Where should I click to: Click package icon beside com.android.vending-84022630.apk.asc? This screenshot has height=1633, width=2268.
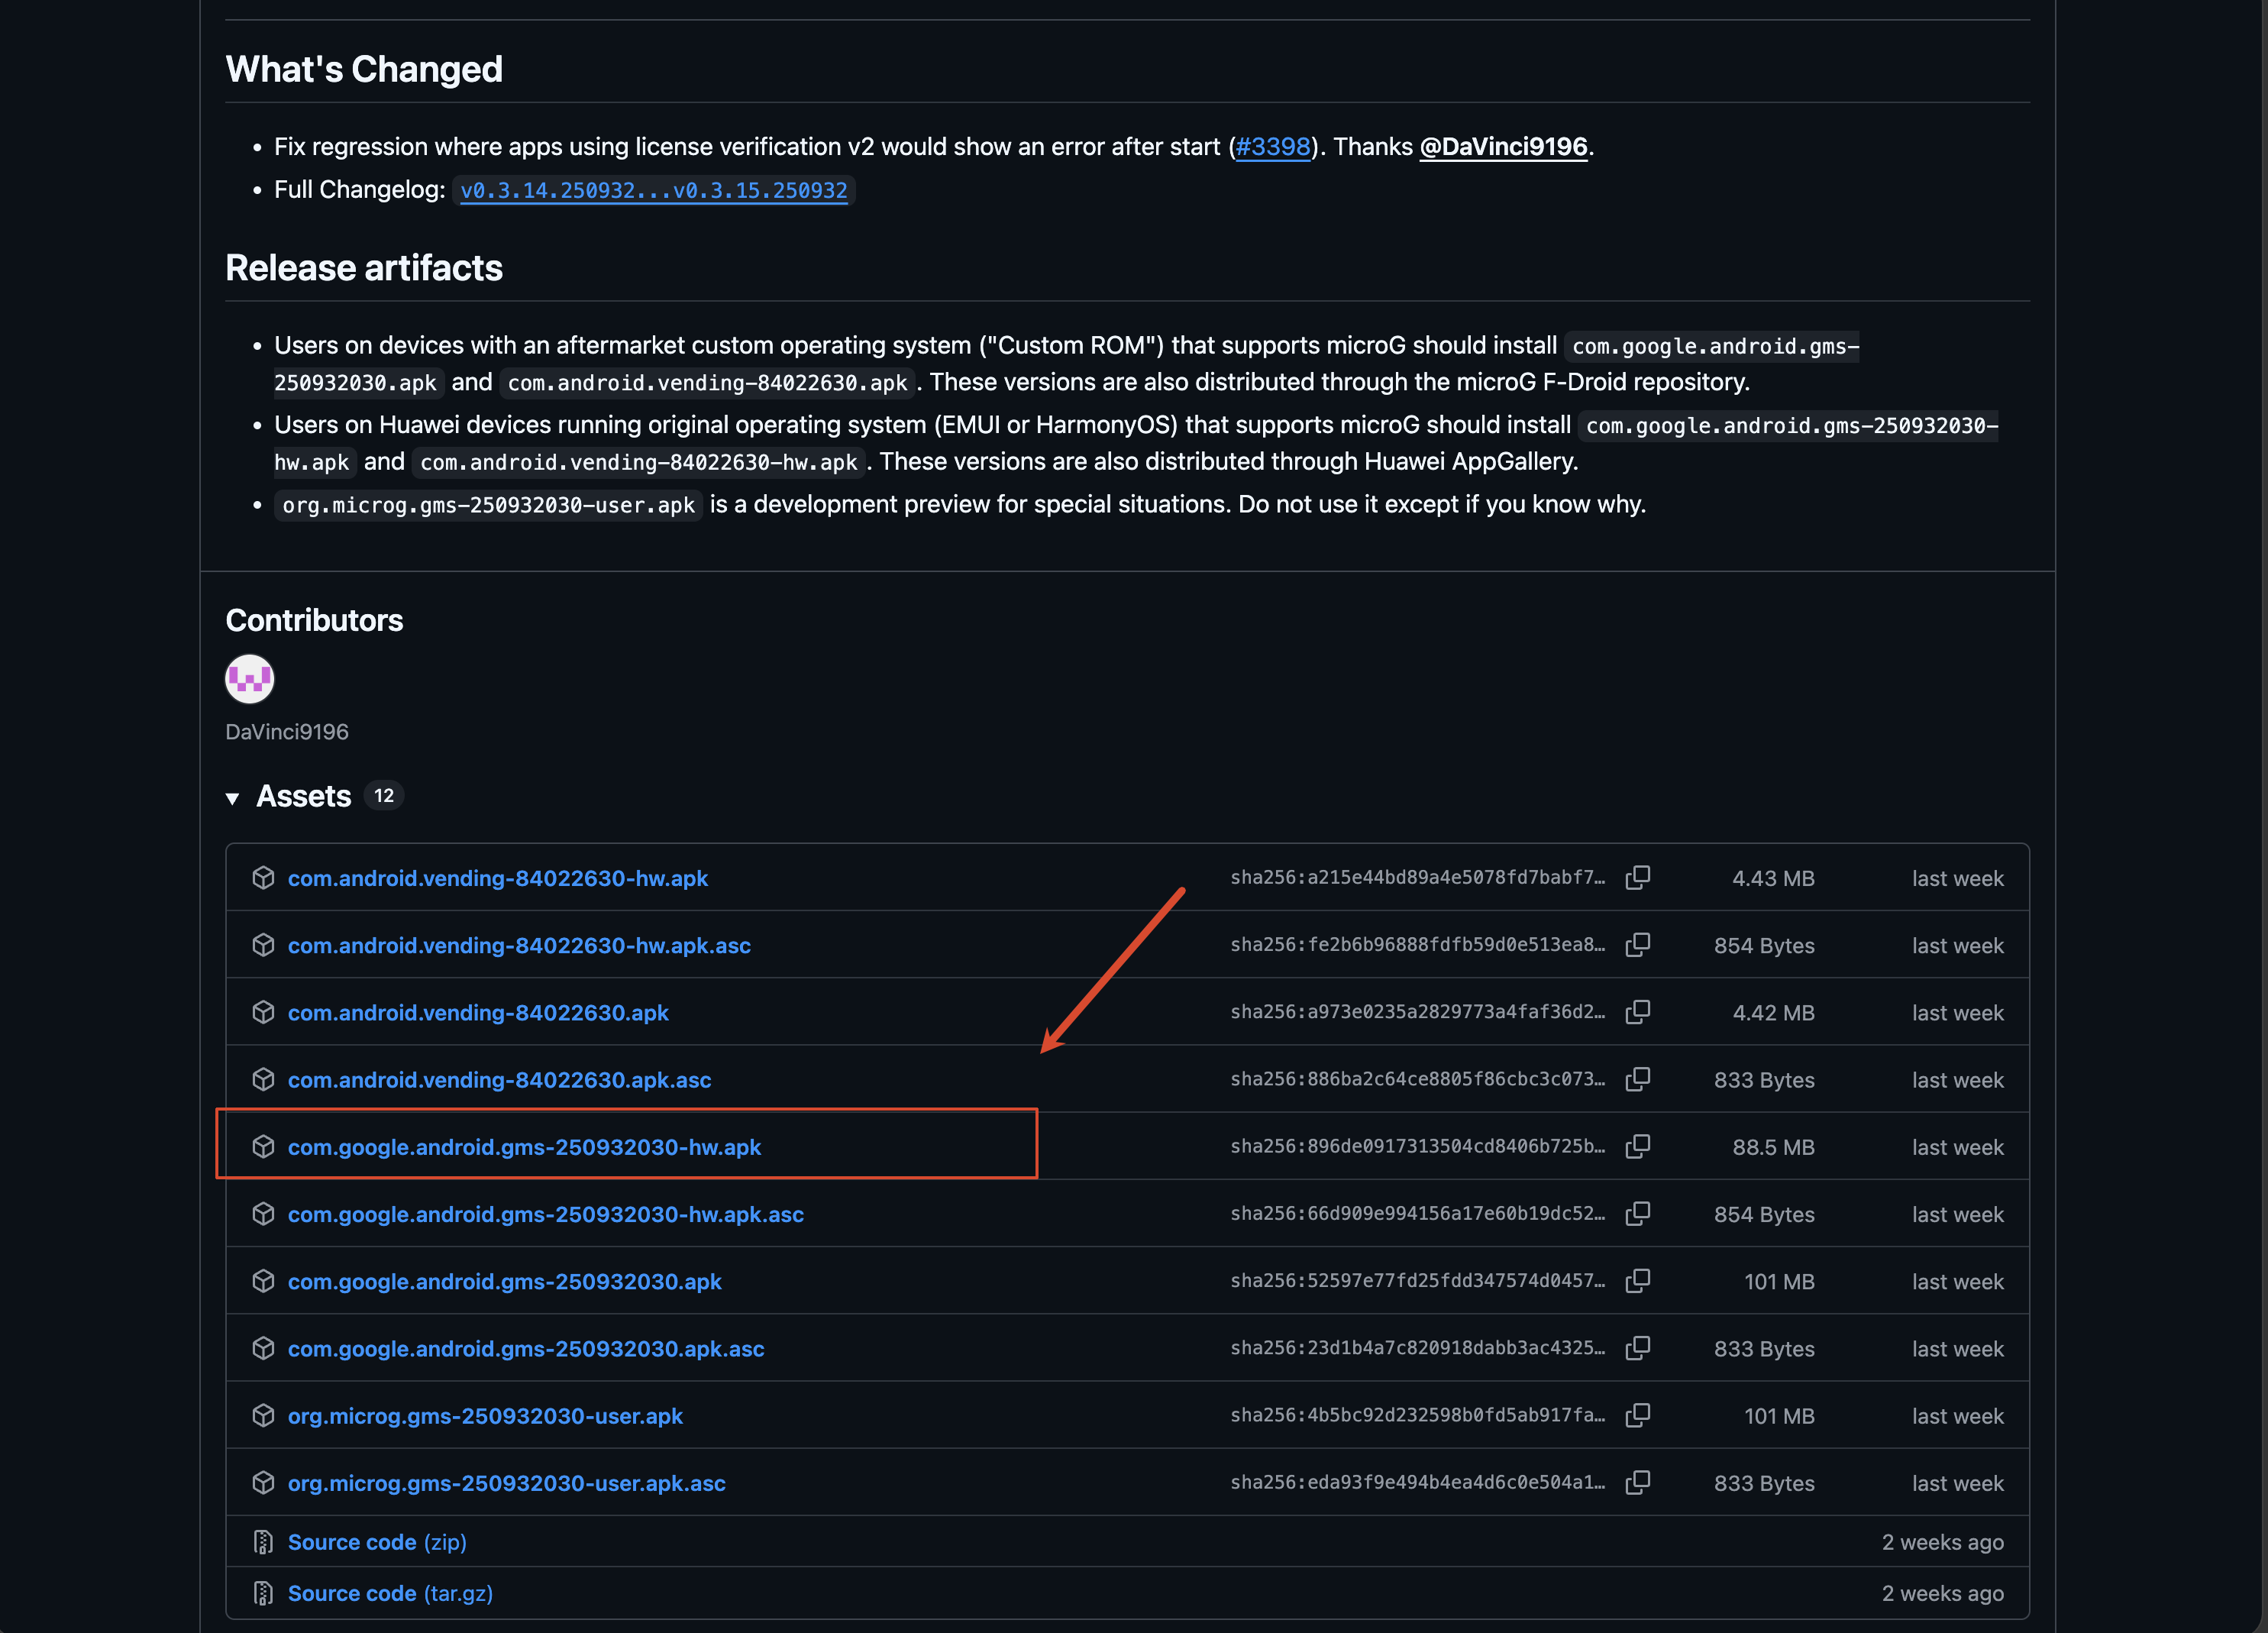[263, 1079]
